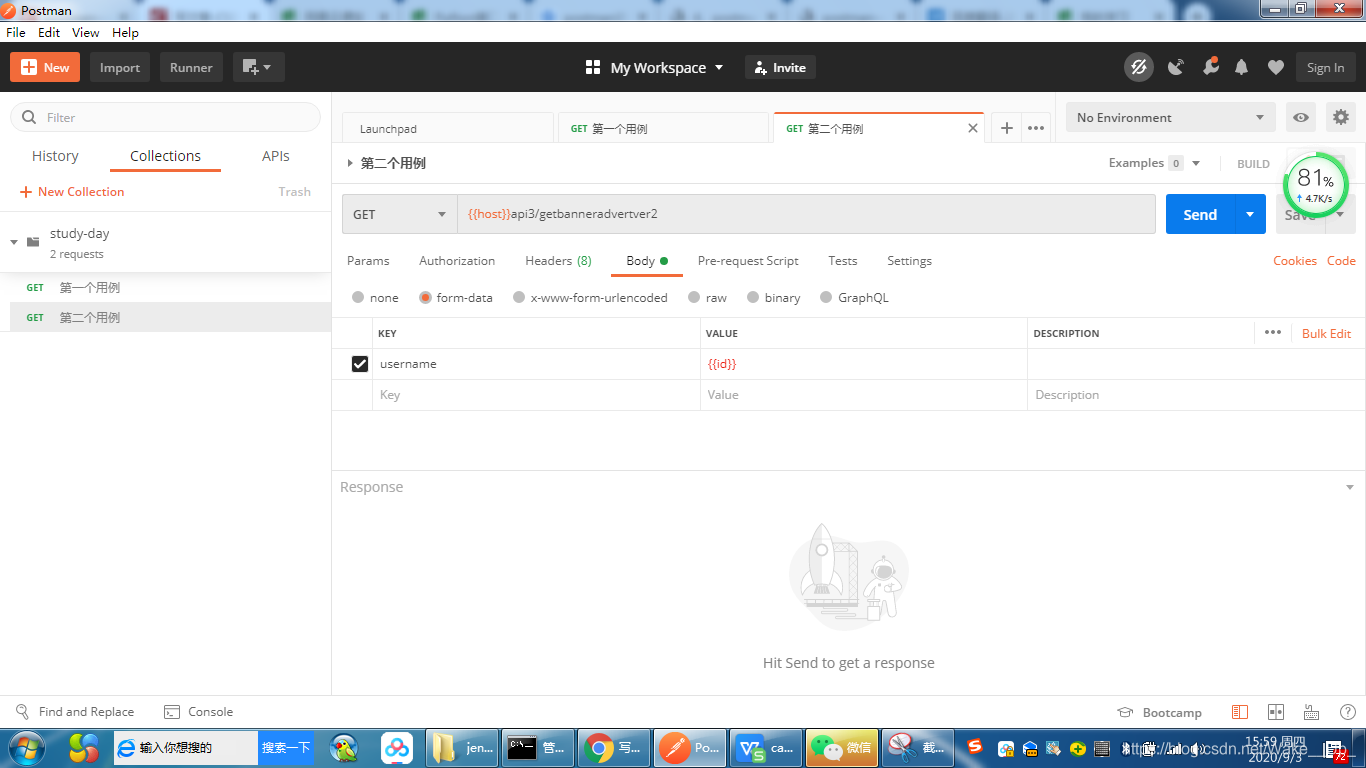Select the raw body type
The width and height of the screenshot is (1366, 768).
click(x=694, y=297)
